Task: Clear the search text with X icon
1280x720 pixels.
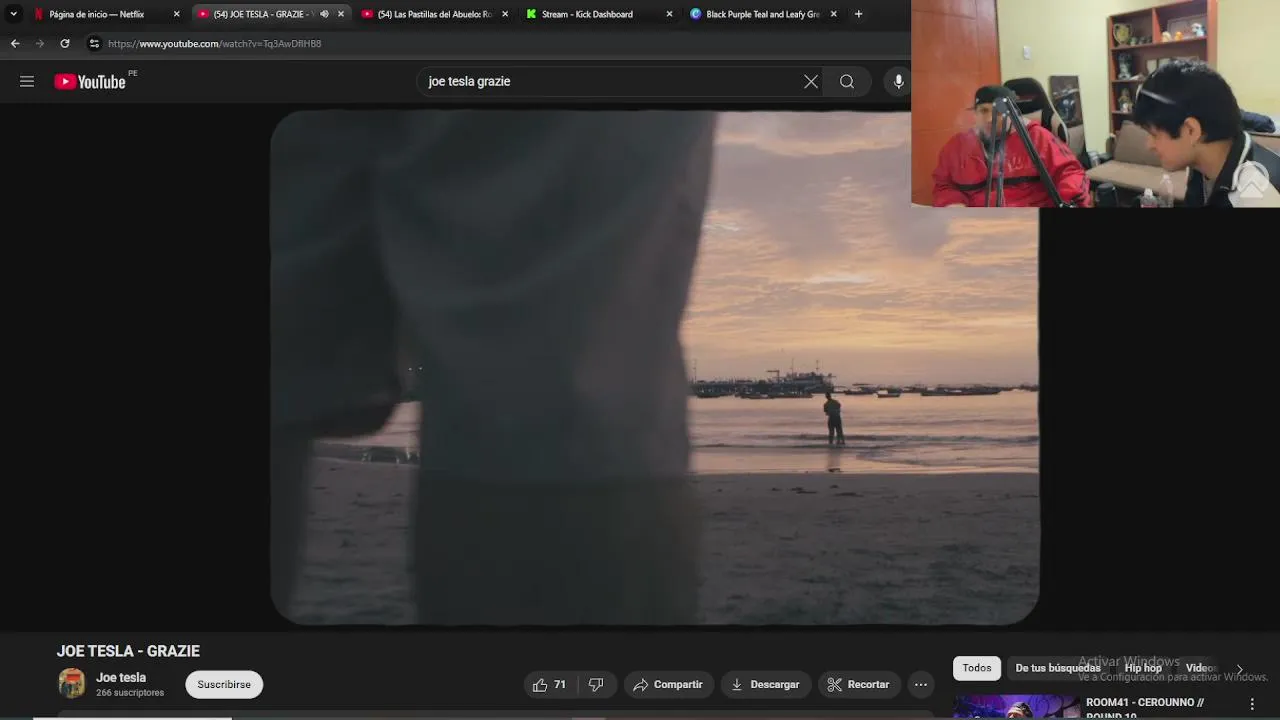Action: tap(811, 82)
